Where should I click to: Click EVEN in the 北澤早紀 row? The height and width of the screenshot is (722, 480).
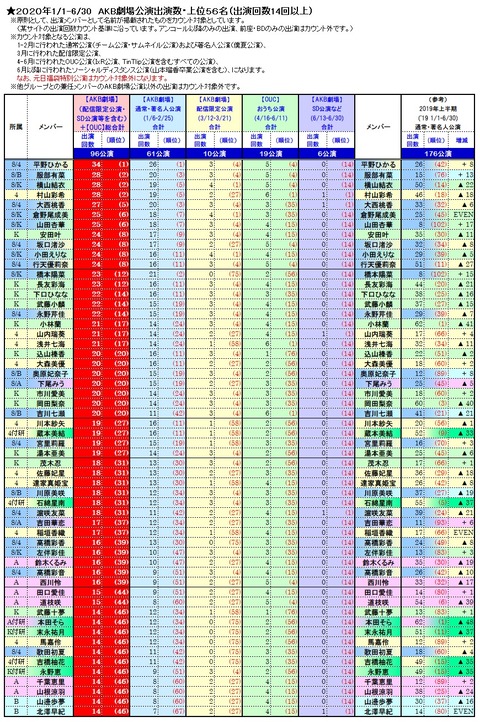(x=463, y=712)
